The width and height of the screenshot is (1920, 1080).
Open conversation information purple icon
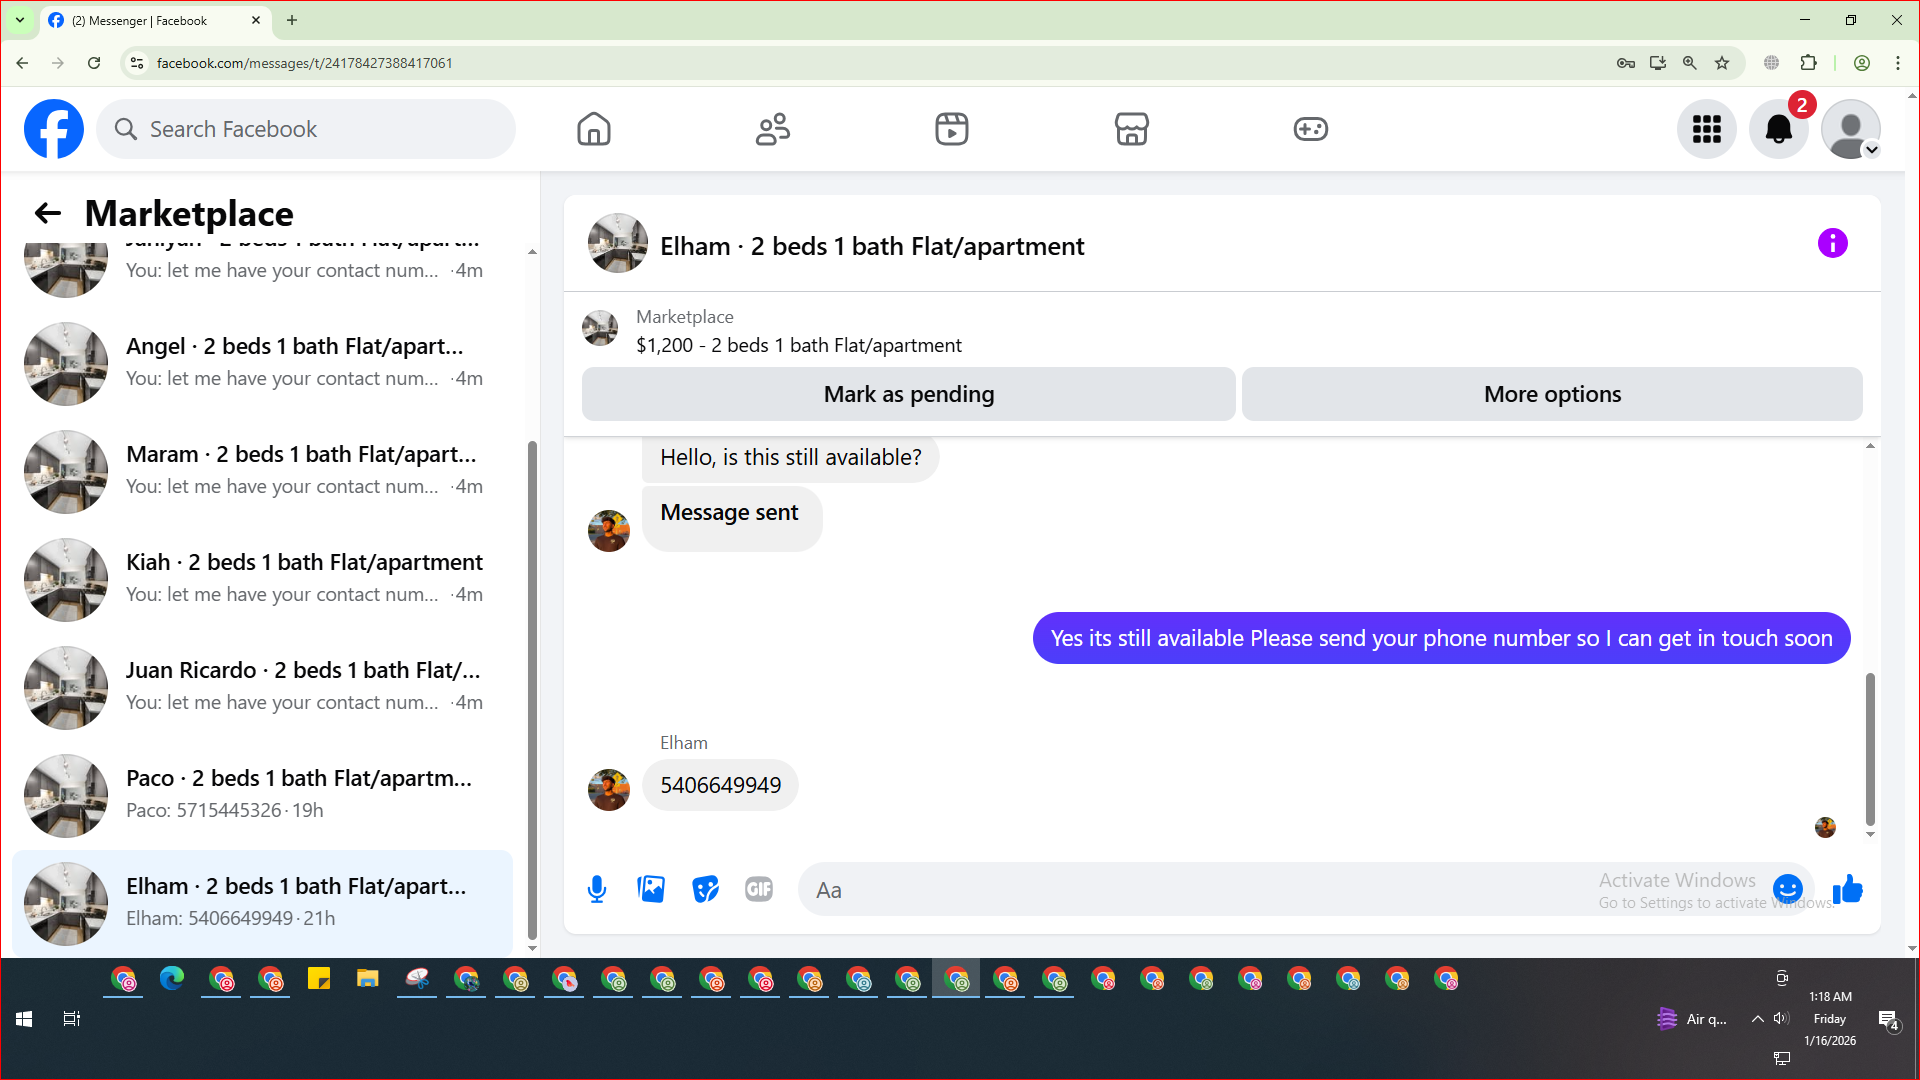(1832, 243)
